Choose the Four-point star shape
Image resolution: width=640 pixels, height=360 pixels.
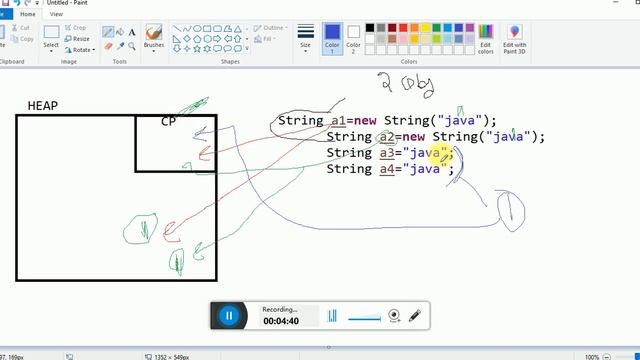point(187,49)
